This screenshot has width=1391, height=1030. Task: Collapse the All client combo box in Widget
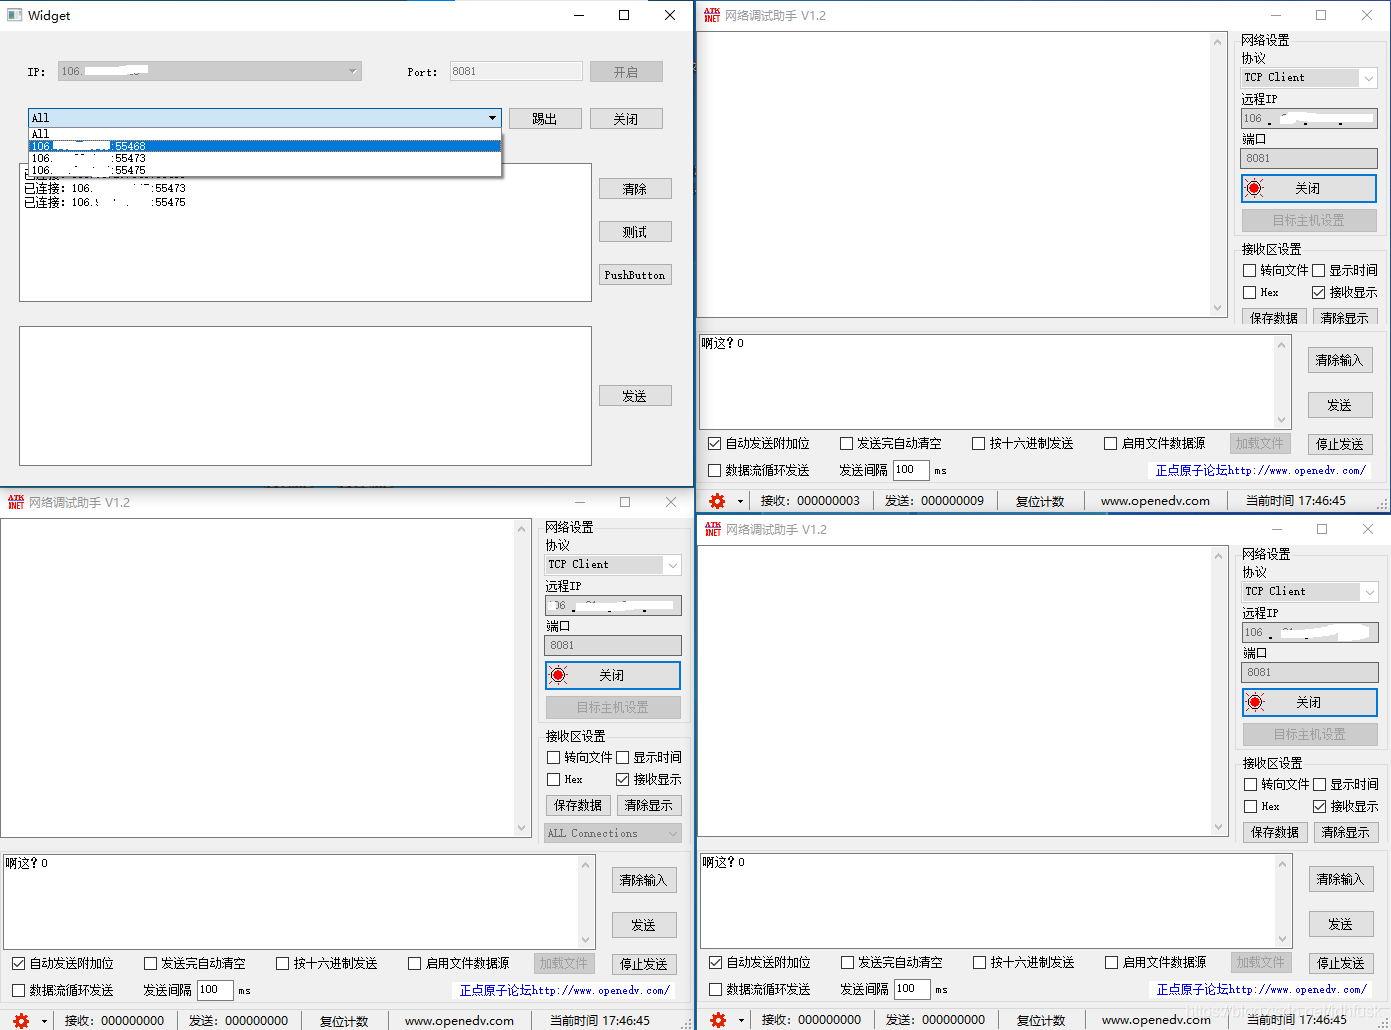click(x=492, y=118)
